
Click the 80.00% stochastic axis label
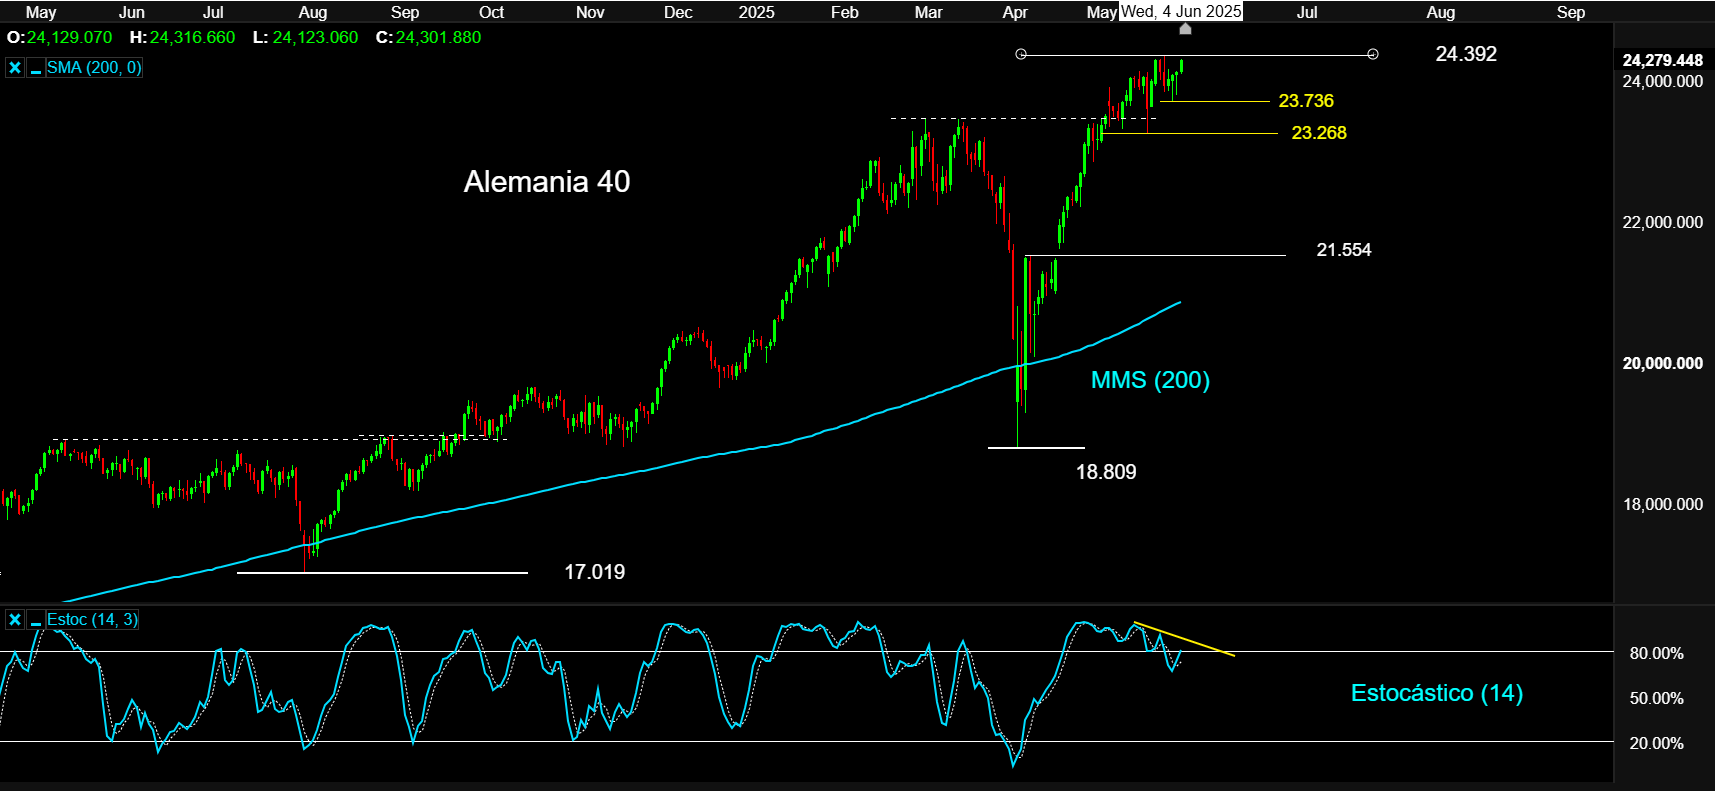tap(1657, 653)
